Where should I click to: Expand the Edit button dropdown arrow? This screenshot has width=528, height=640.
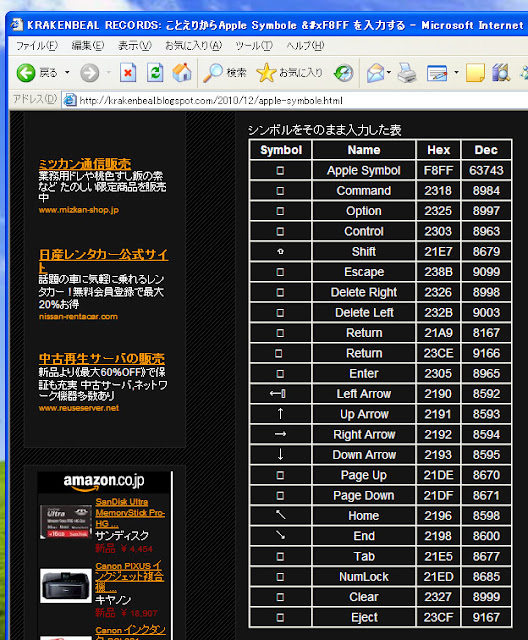click(456, 73)
